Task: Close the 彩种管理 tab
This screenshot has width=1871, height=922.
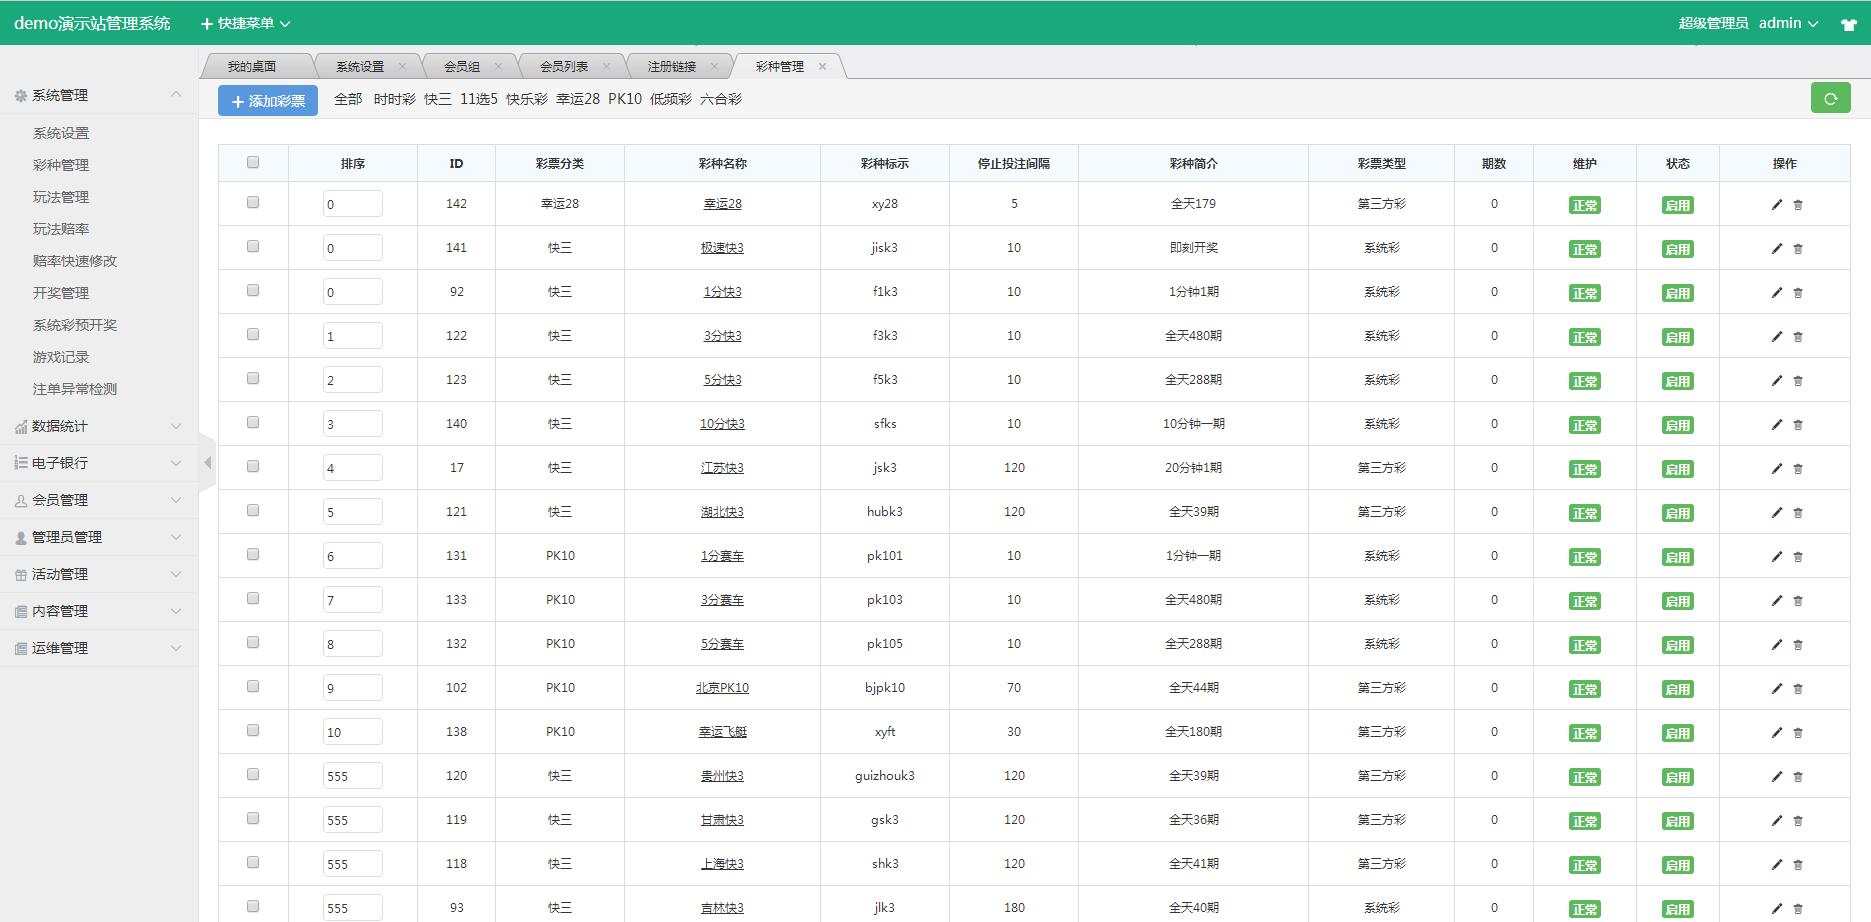Action: pyautogui.click(x=822, y=66)
